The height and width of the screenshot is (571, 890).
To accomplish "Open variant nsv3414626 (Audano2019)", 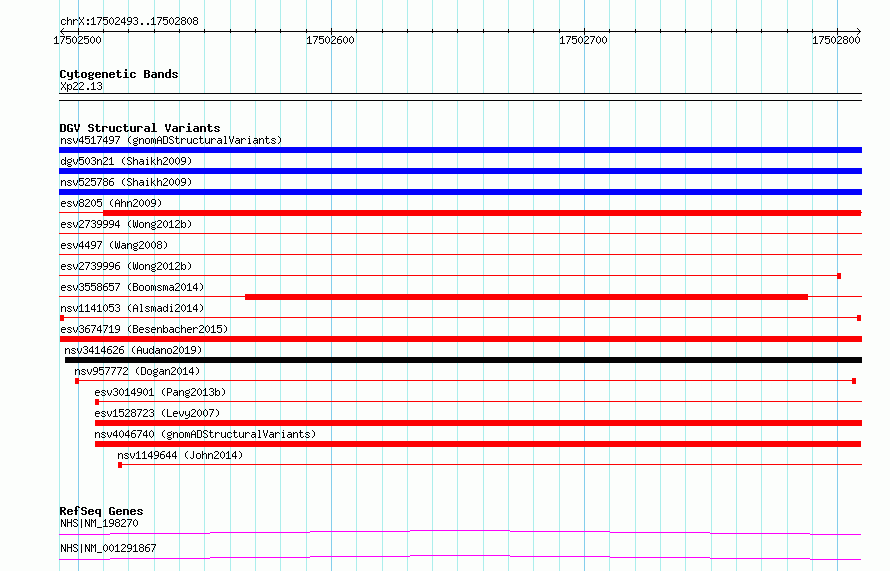I will point(133,350).
